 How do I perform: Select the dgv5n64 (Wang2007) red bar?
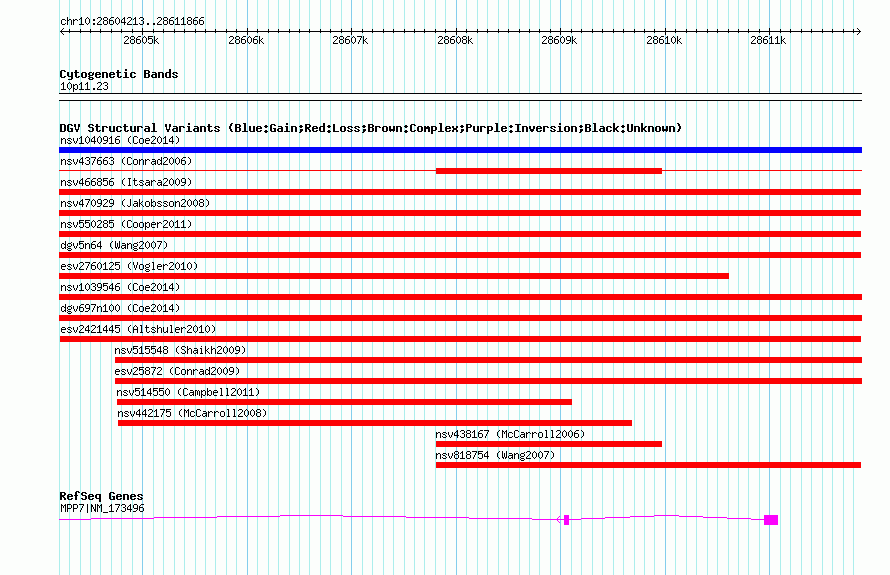pyautogui.click(x=460, y=255)
